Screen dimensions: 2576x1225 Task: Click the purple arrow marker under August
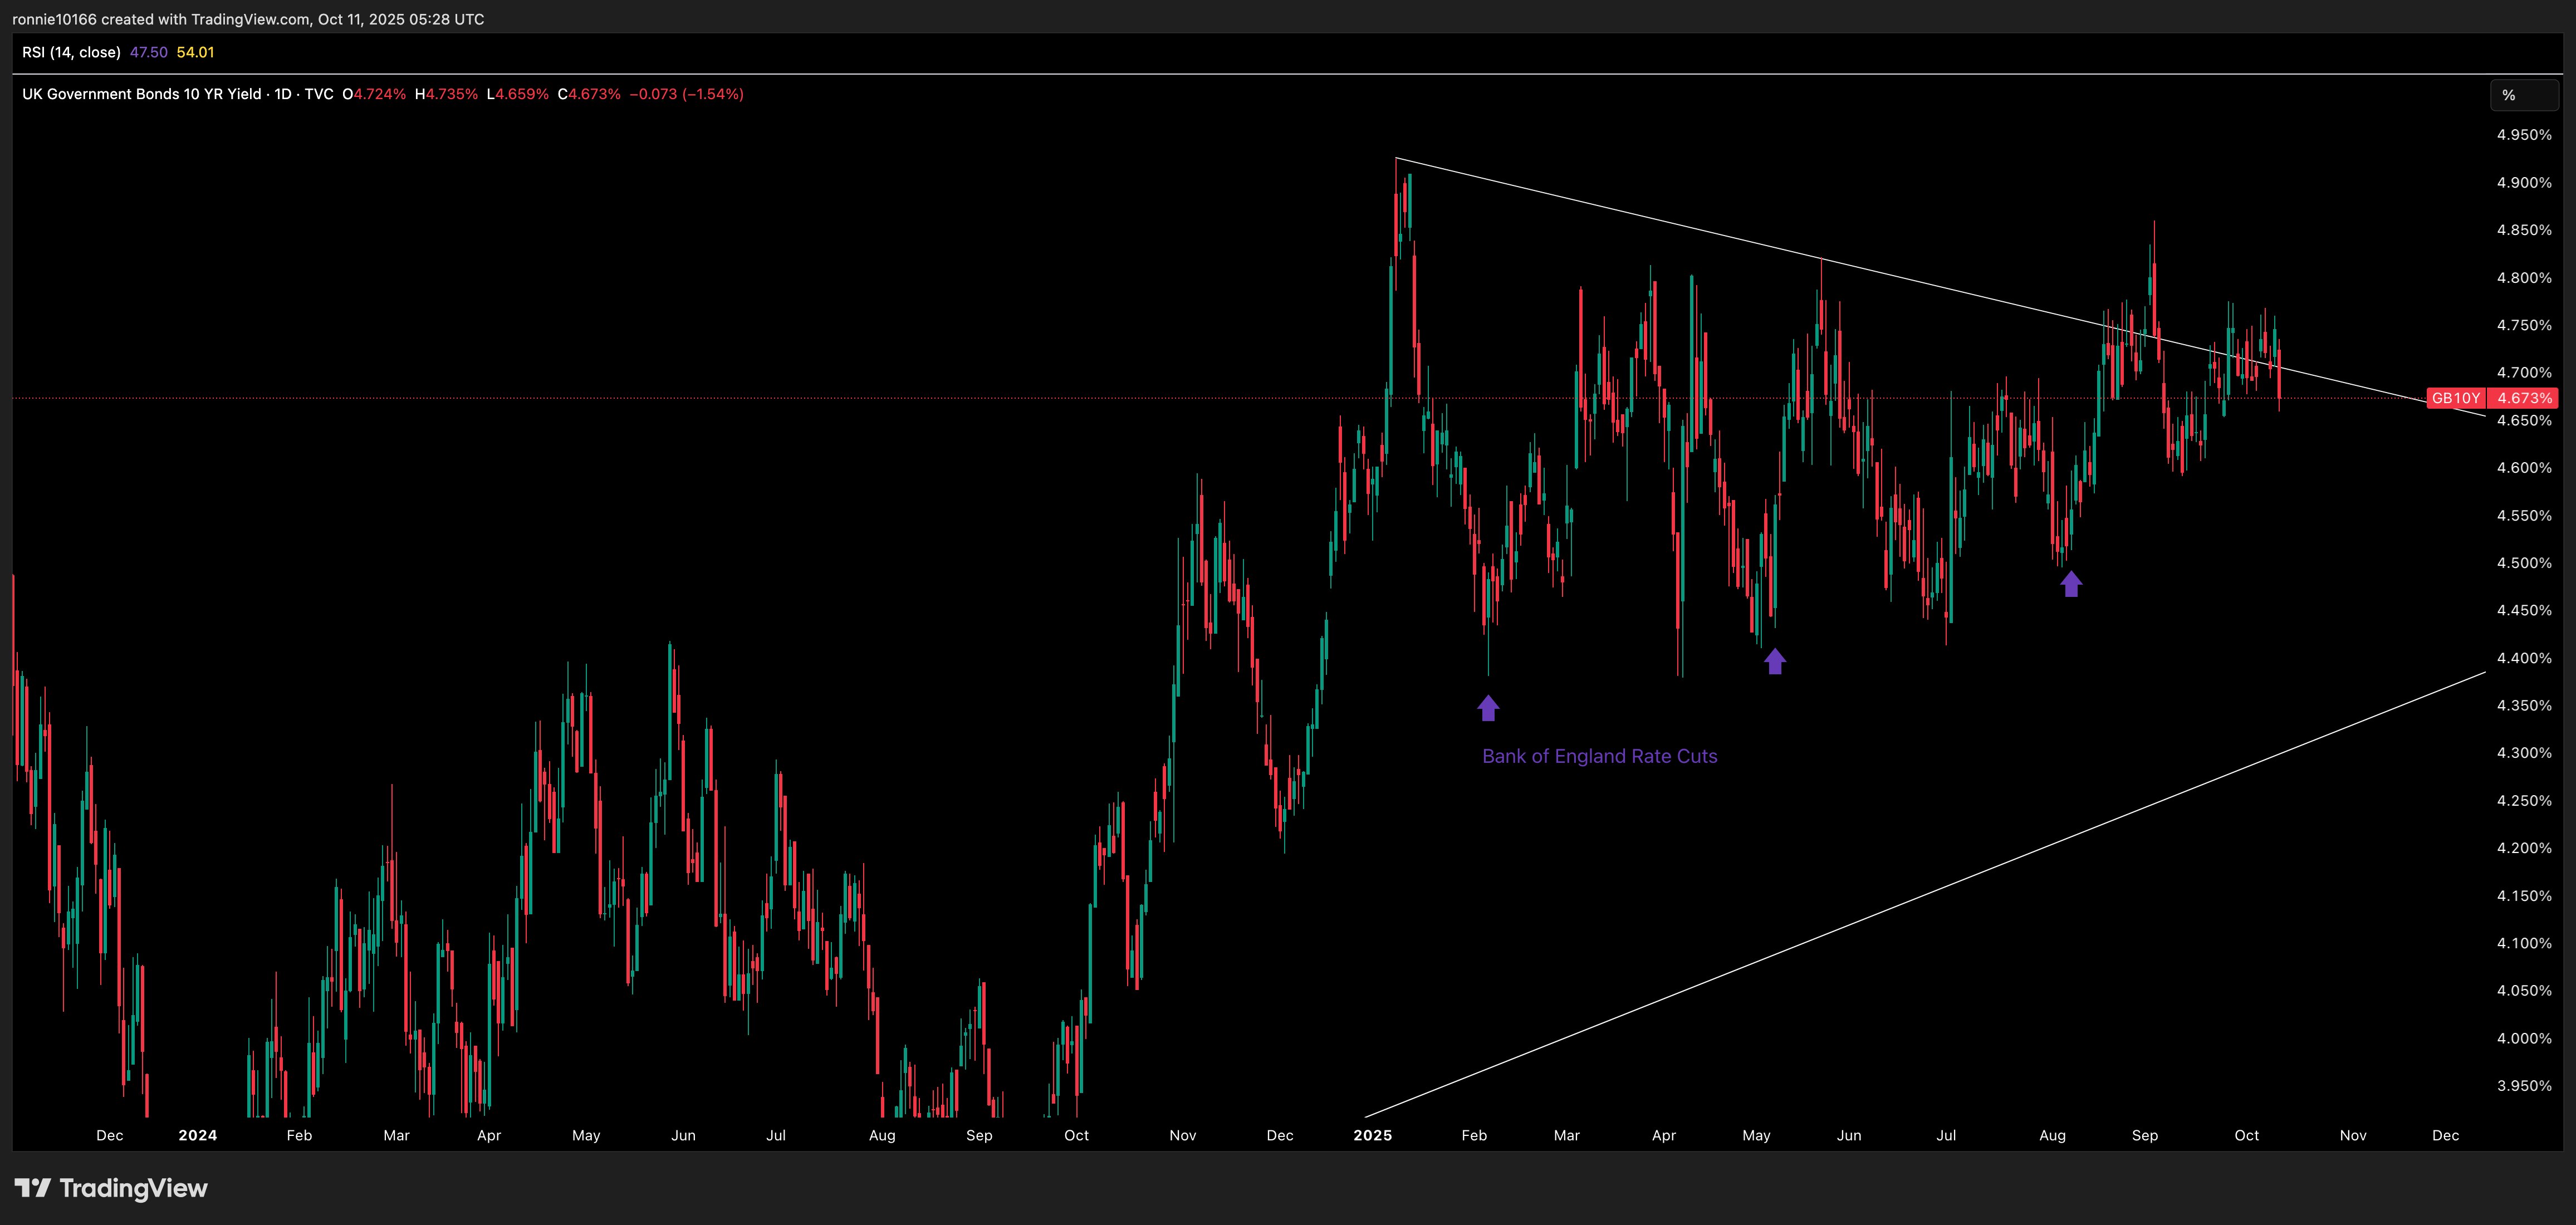click(x=2071, y=584)
